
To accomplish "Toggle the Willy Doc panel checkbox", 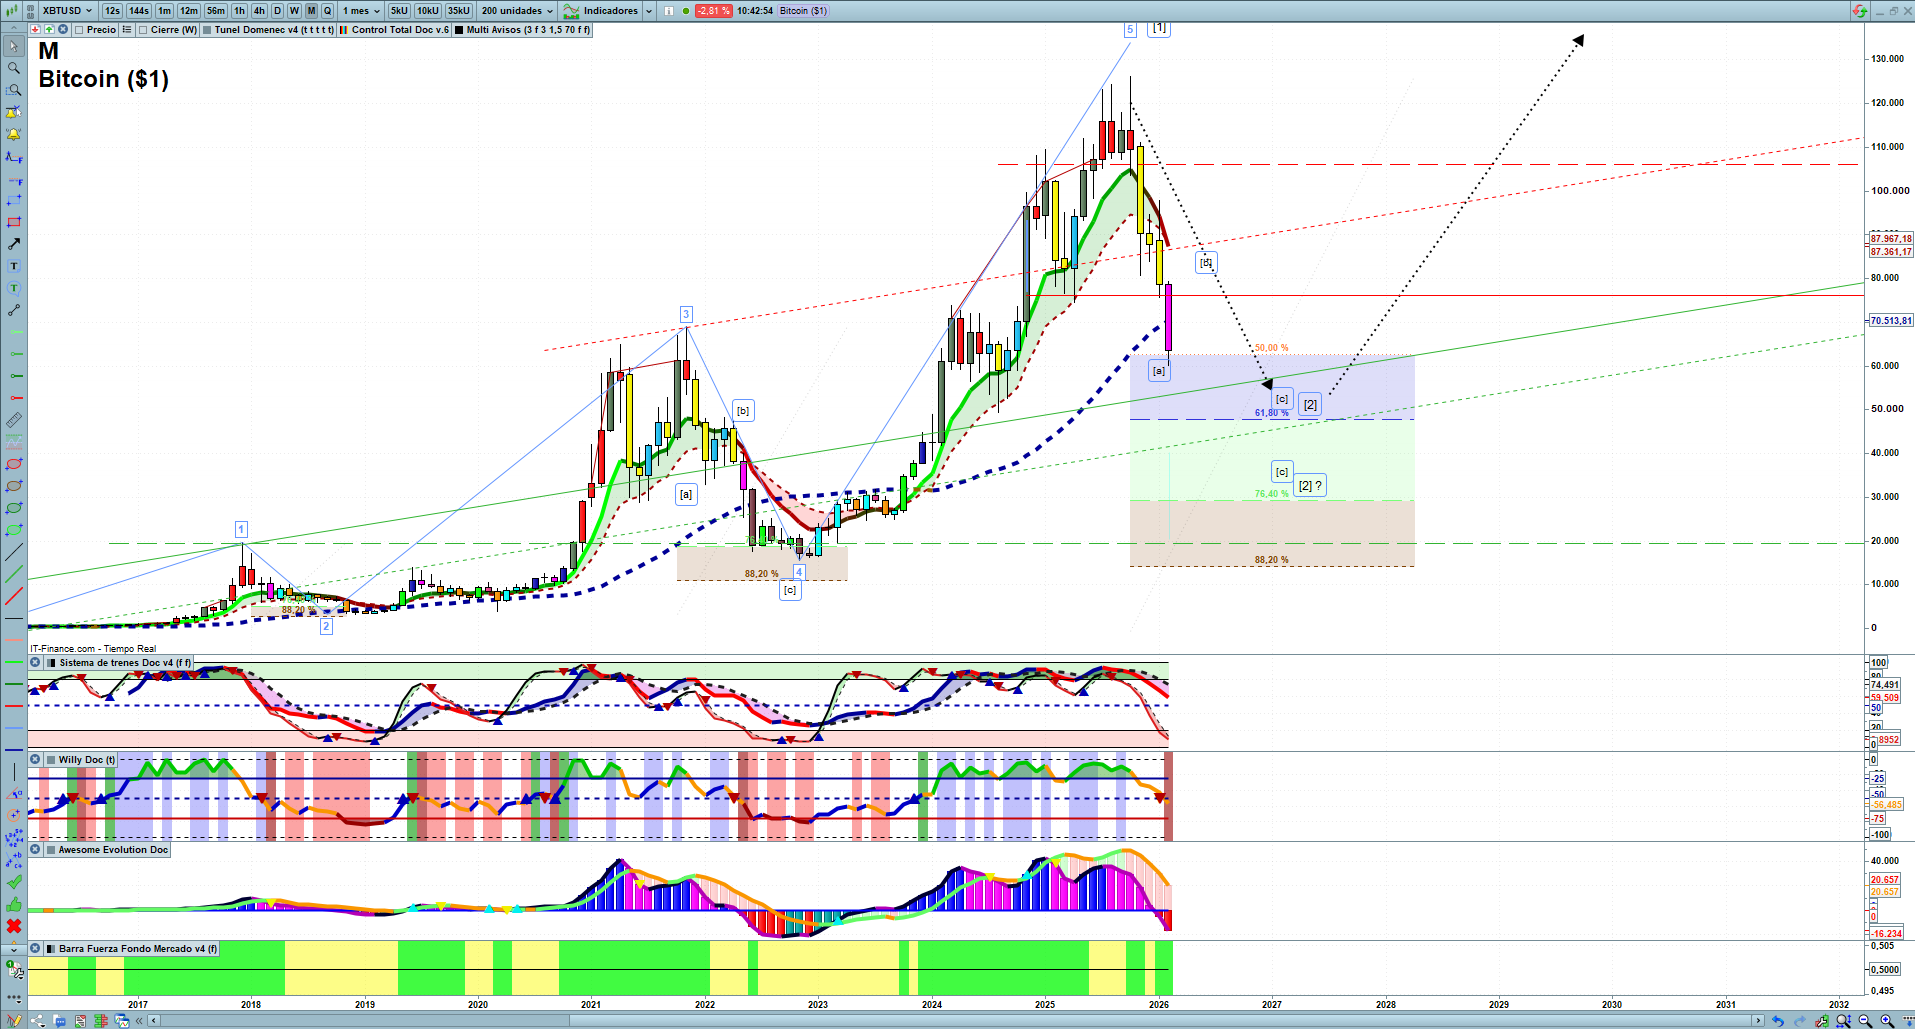I will coord(51,760).
